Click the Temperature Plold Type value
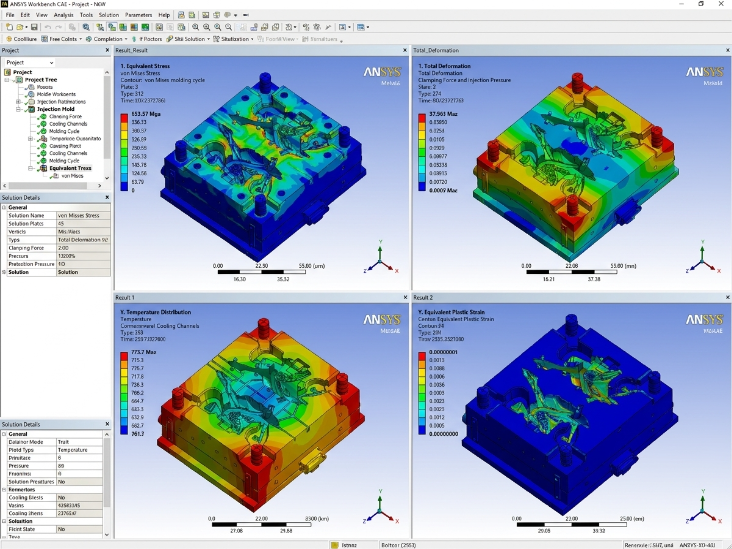The image size is (732, 549). point(79,450)
